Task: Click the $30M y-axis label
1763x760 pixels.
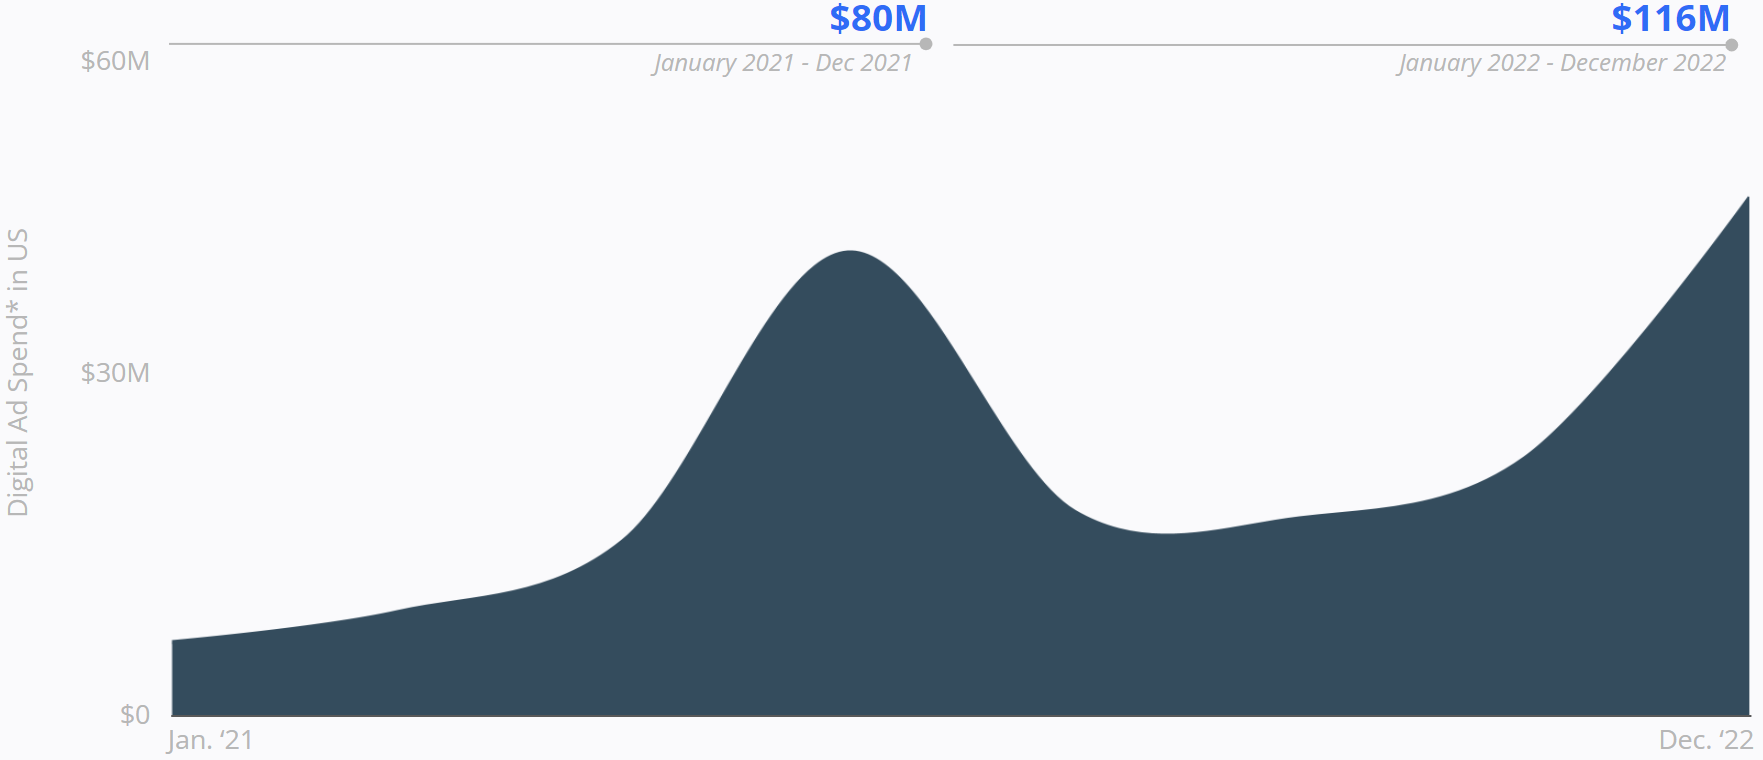Action: click(115, 373)
